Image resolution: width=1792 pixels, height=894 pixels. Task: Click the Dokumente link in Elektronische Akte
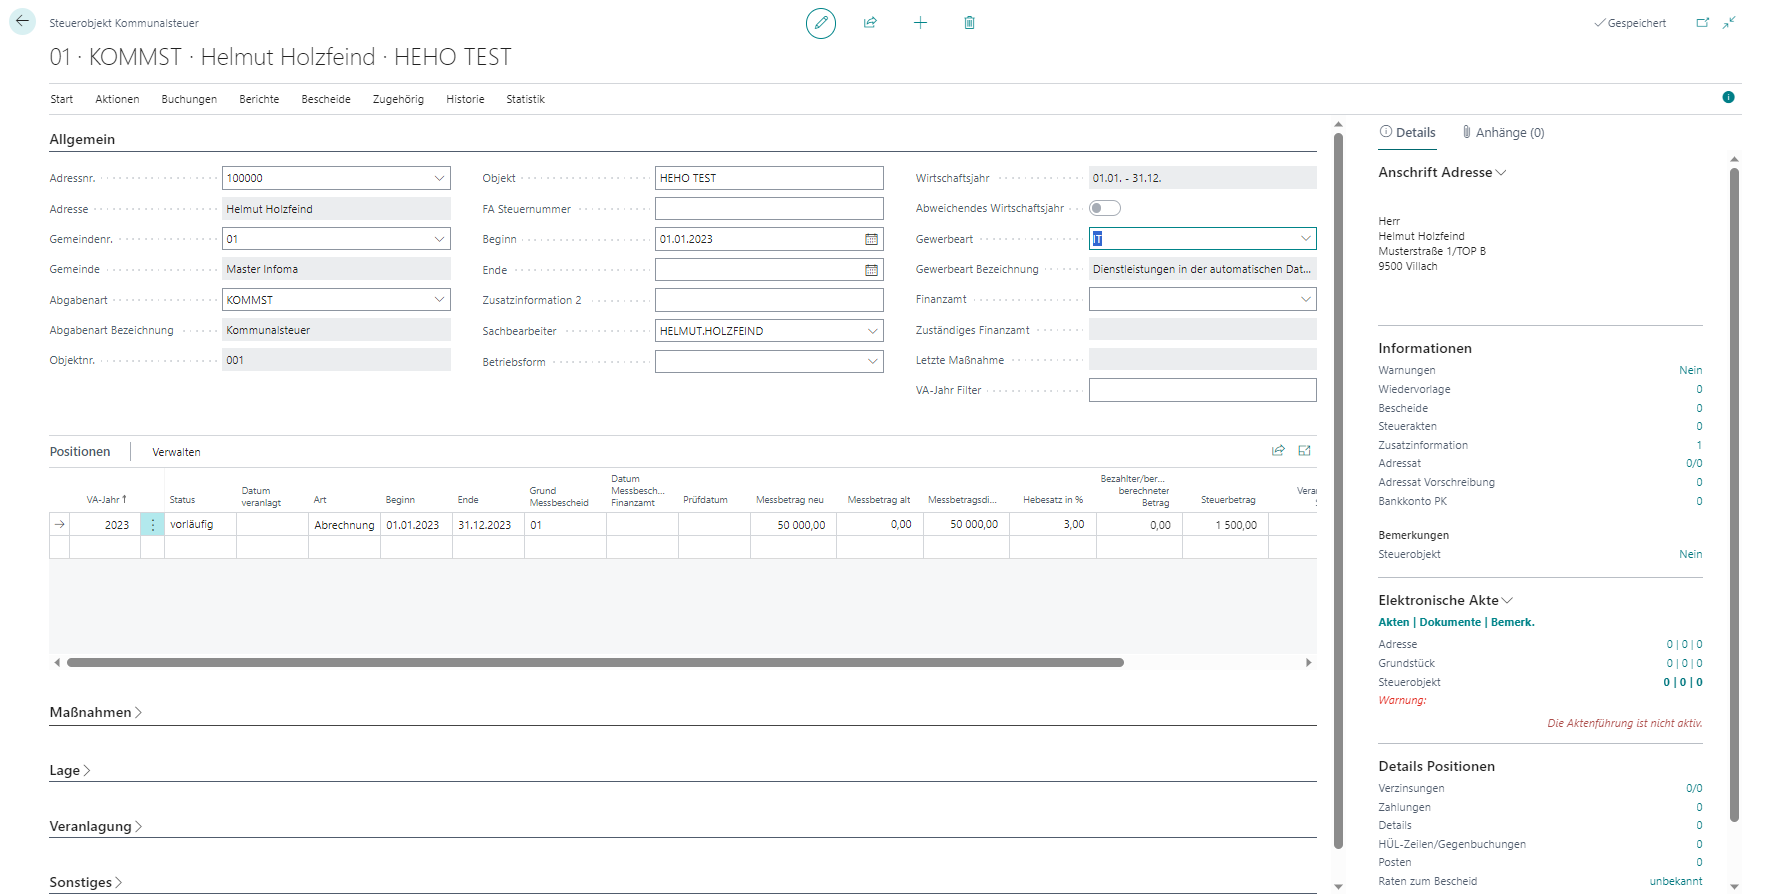(x=1450, y=622)
